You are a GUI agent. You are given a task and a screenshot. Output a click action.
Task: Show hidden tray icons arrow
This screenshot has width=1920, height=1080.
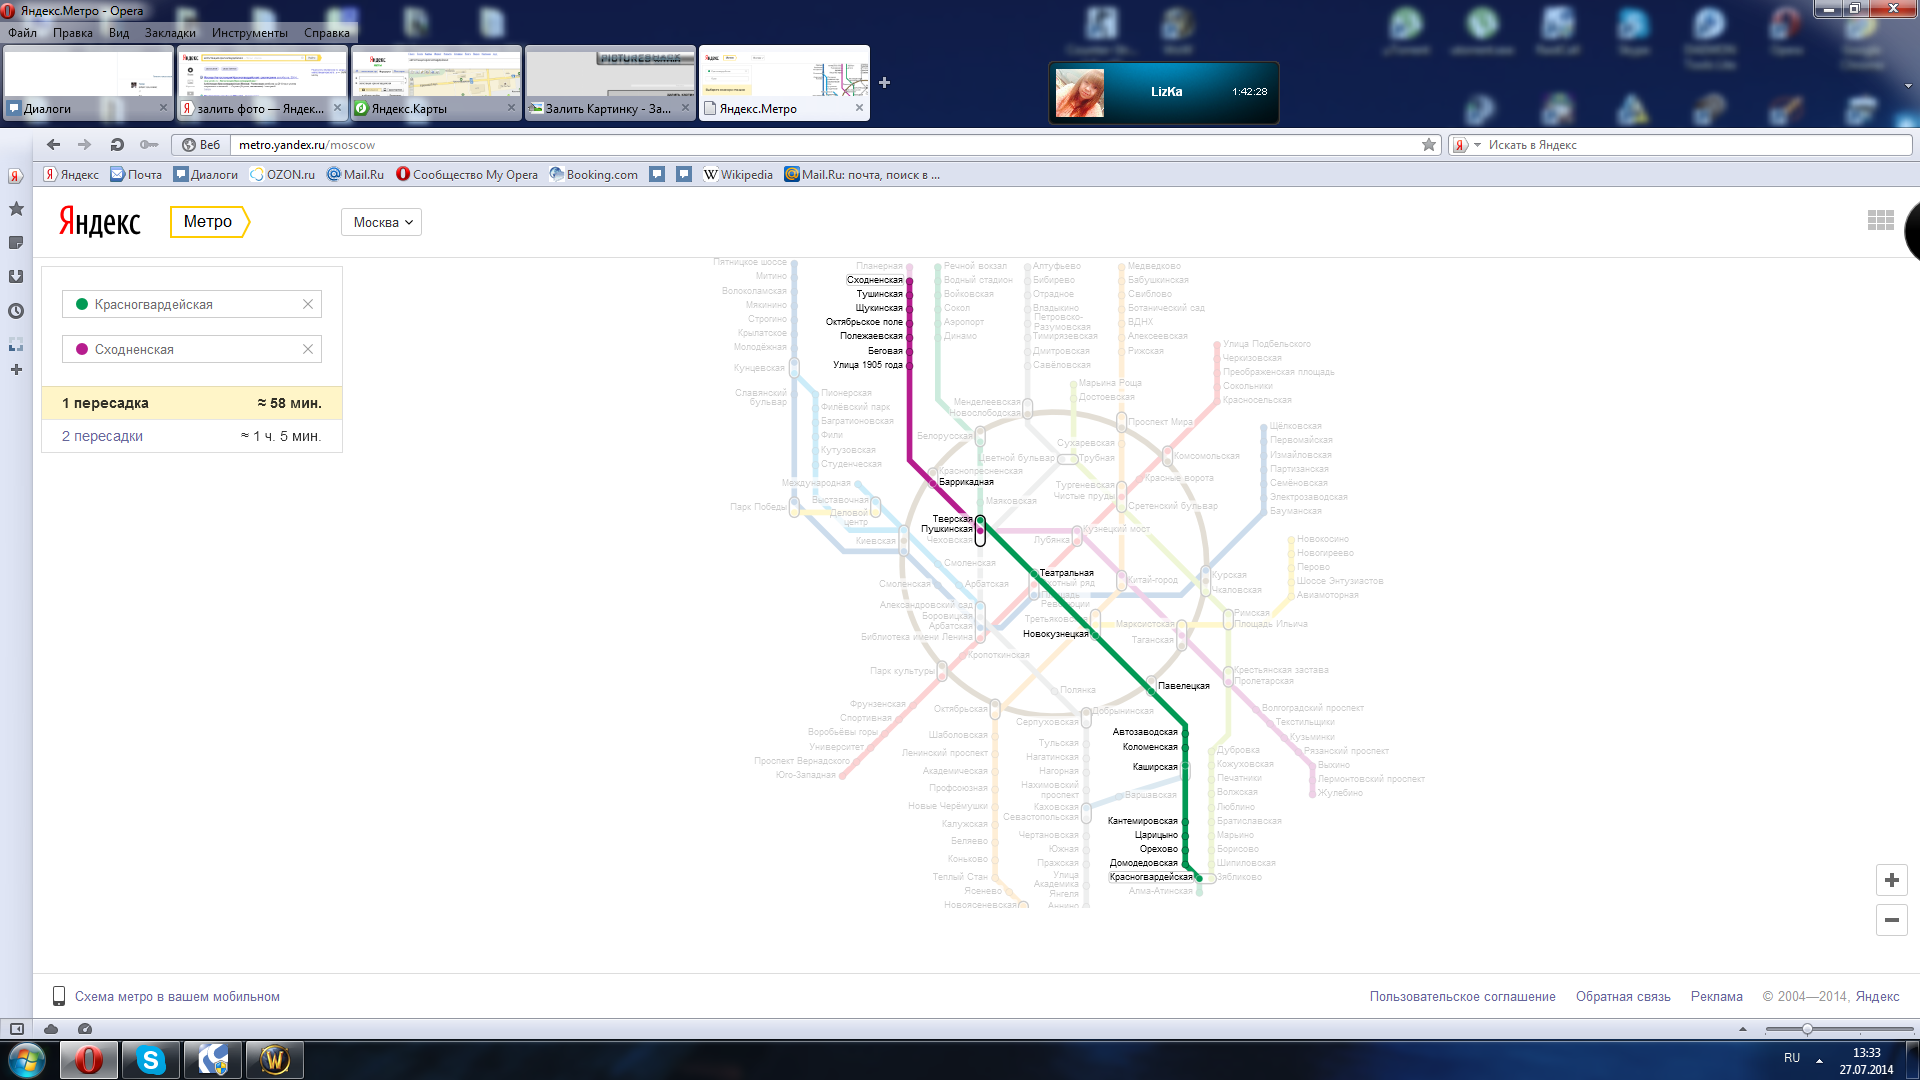pos(1819,1060)
